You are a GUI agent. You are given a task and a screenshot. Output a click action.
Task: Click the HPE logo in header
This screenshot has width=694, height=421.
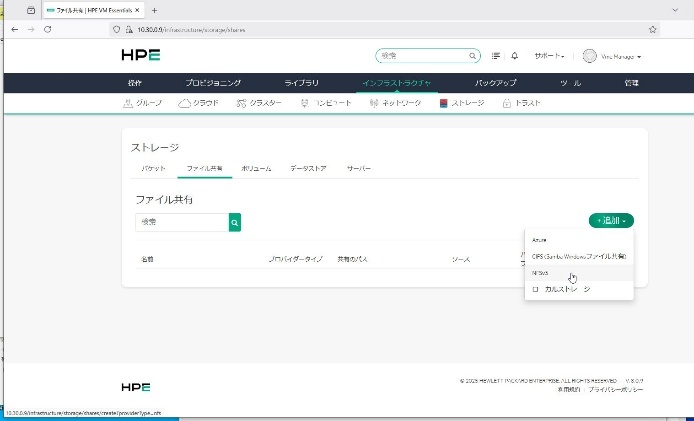[x=135, y=56]
